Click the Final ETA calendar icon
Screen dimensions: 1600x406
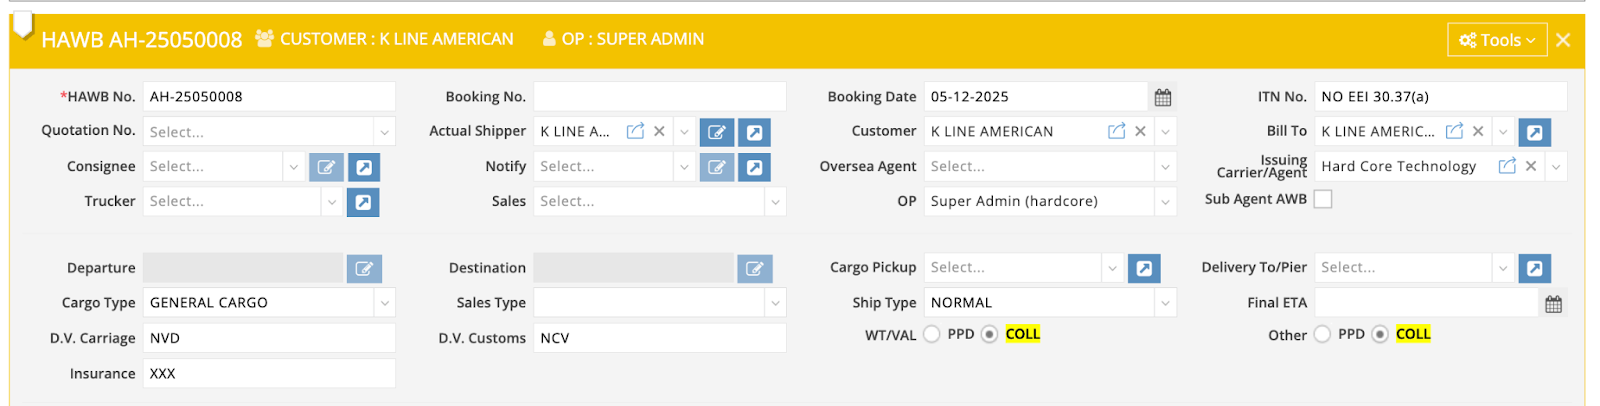1553,304
